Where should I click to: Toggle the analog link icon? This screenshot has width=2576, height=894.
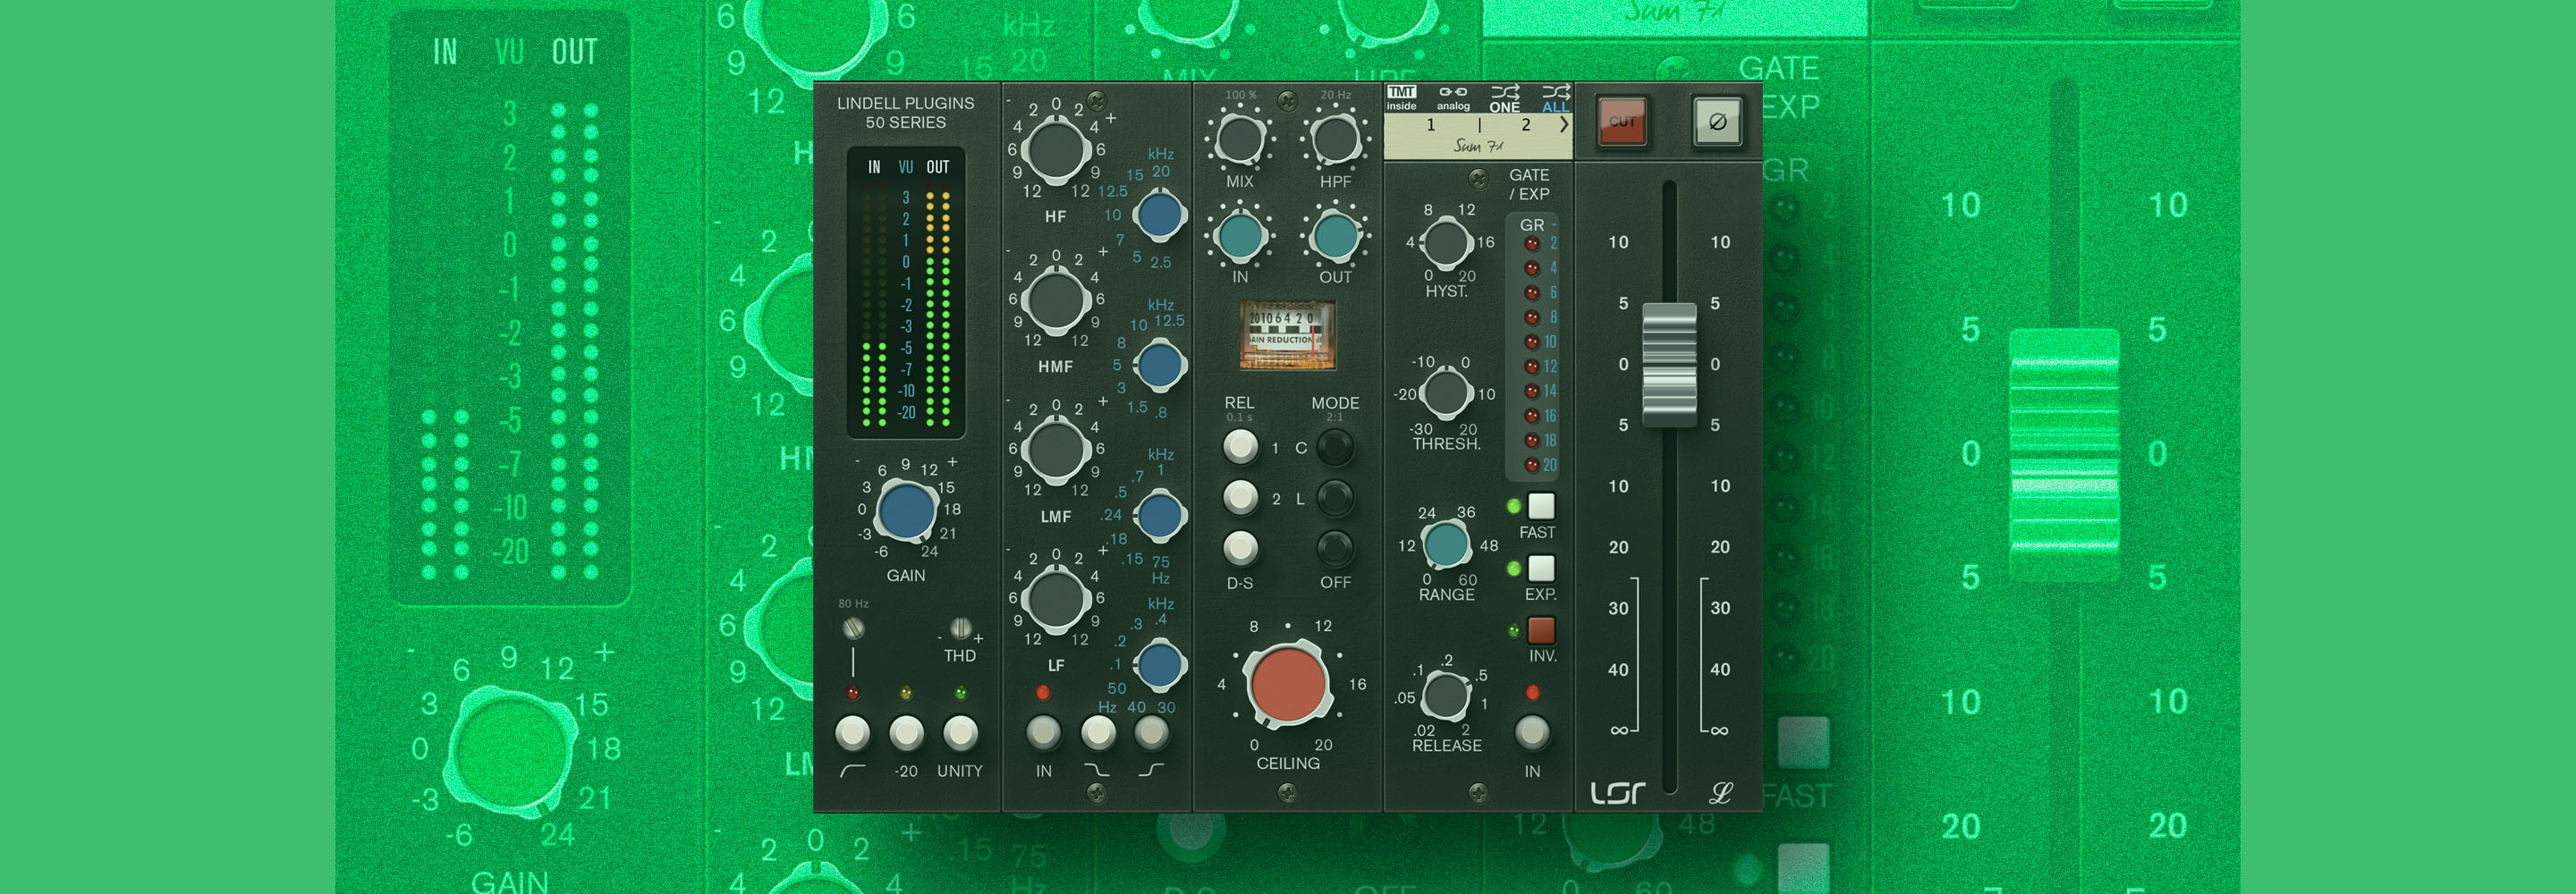[1453, 98]
